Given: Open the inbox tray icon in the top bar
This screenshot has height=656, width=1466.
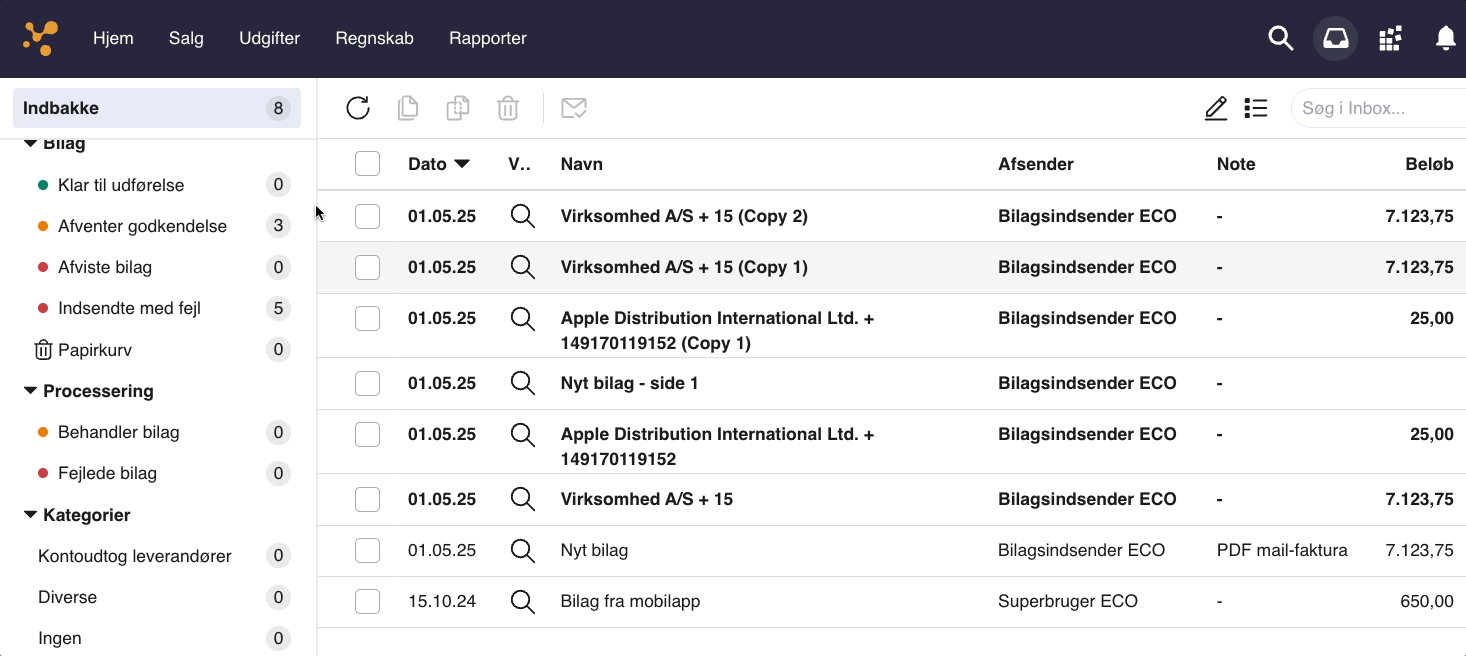Looking at the screenshot, I should 1335,39.
